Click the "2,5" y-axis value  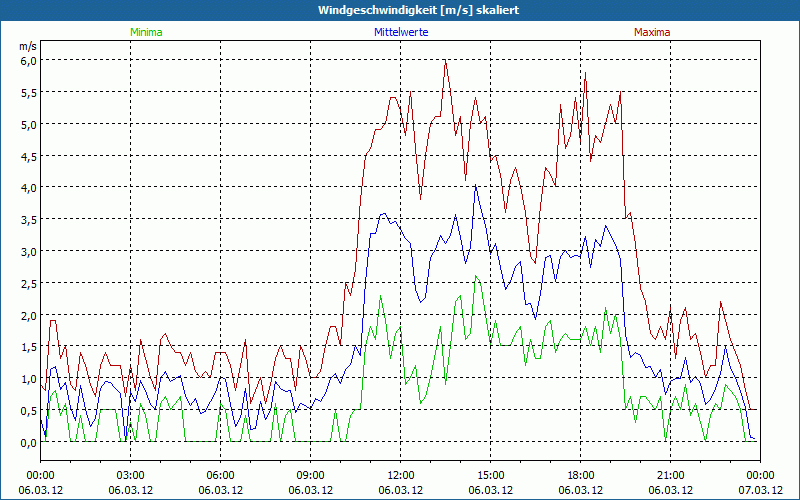coord(29,283)
